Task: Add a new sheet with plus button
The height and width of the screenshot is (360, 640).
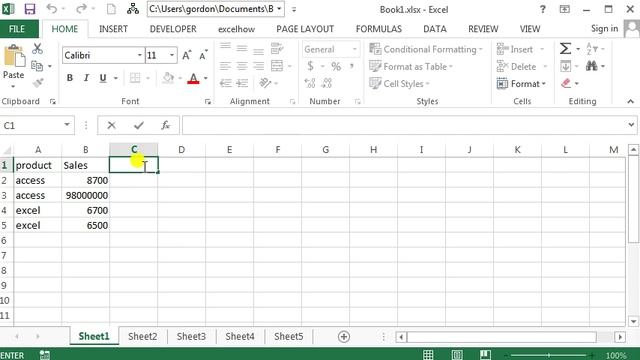Action: pos(344,337)
